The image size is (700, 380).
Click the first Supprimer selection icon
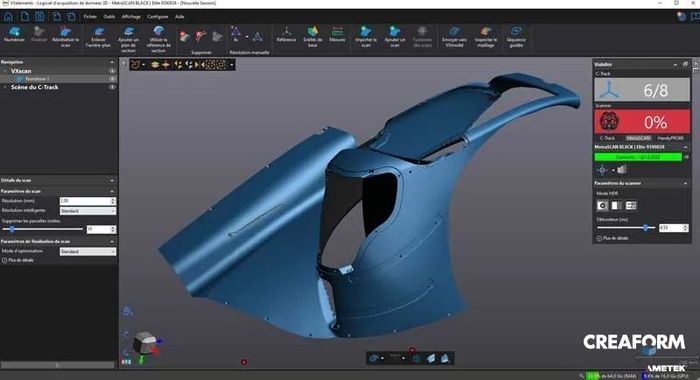(184, 37)
